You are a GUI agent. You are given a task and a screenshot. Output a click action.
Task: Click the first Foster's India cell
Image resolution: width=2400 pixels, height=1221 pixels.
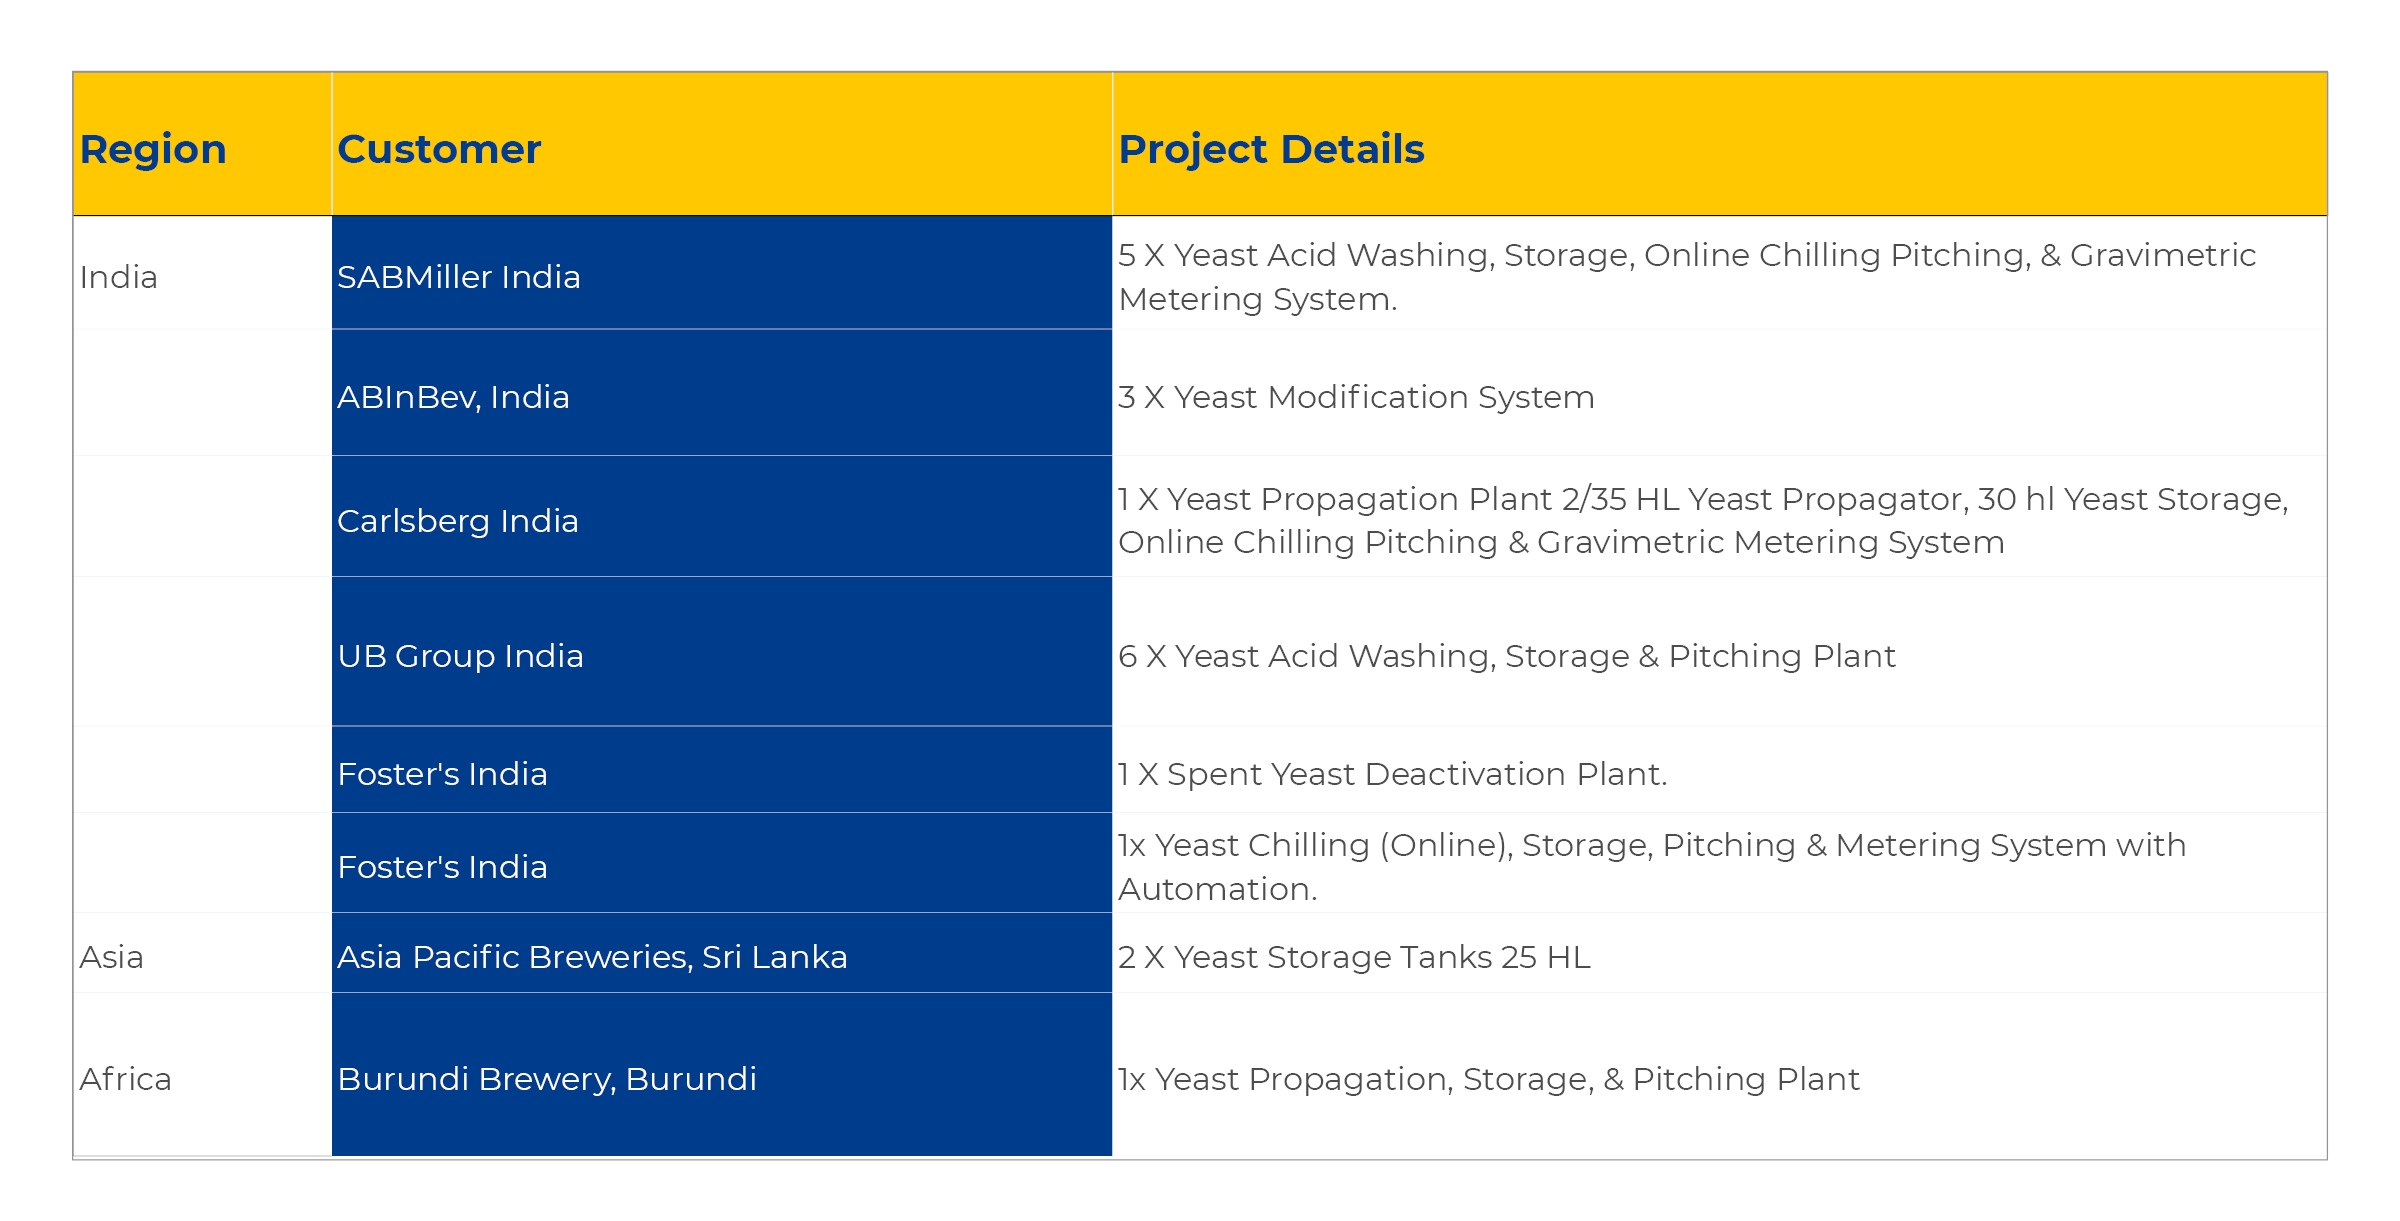click(722, 770)
